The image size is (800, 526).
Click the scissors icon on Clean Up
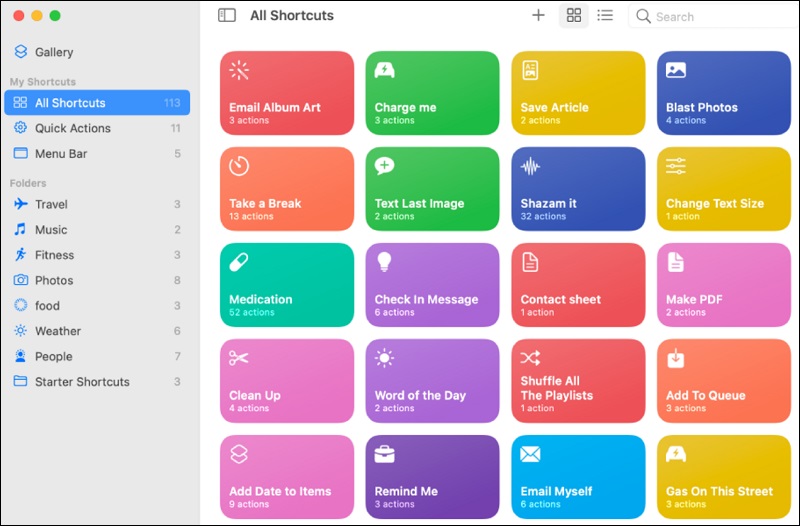[x=239, y=358]
